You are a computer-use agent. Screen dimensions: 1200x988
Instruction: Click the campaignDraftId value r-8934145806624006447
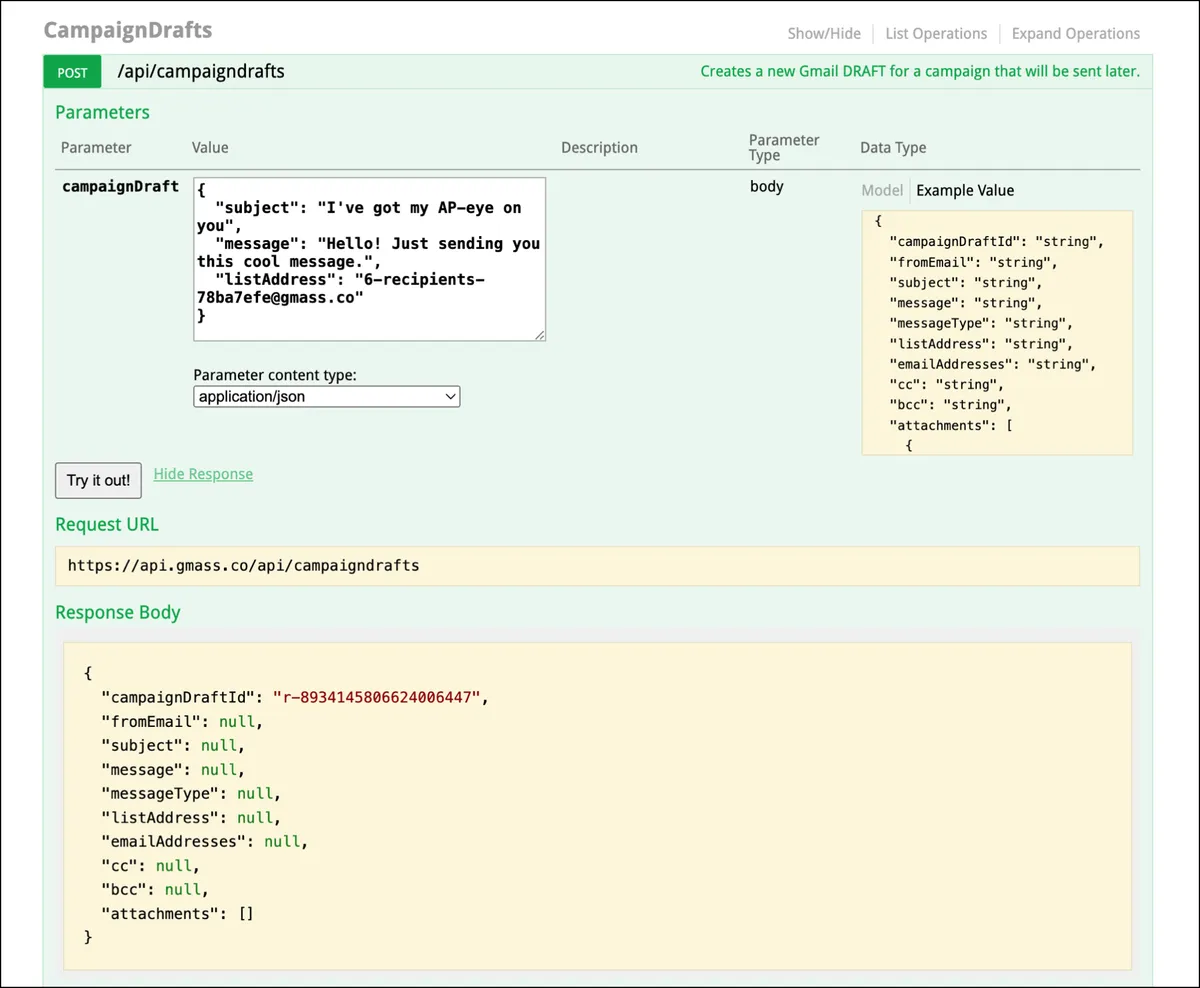click(x=379, y=697)
